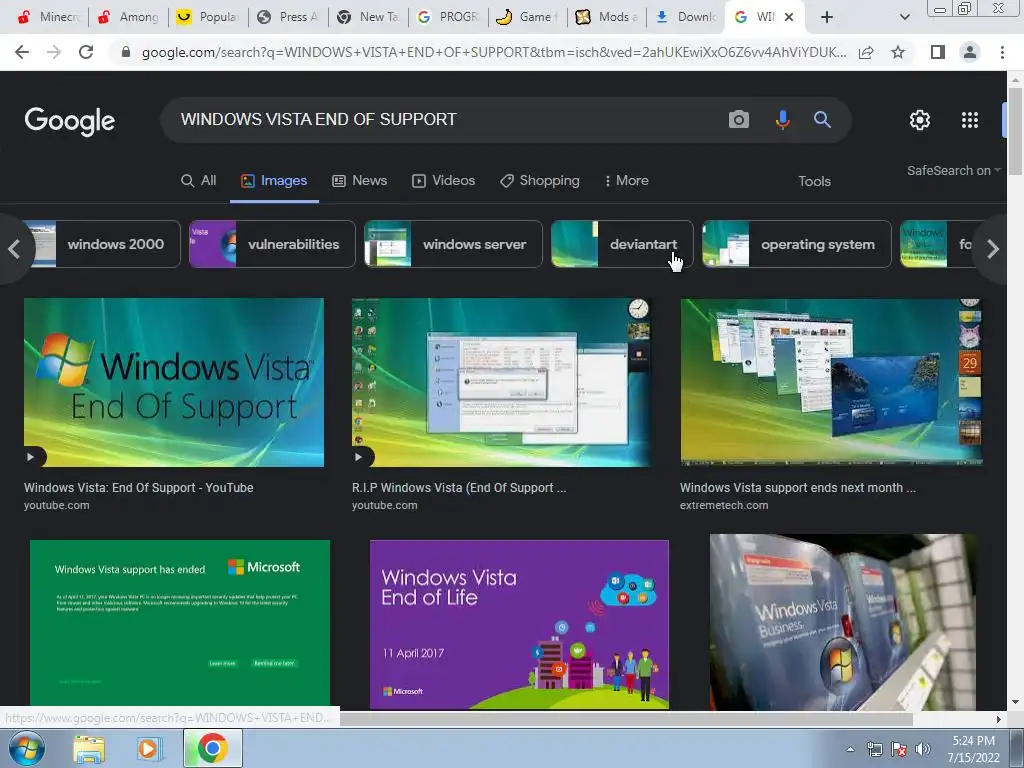Bookmark page with the star icon
The height and width of the screenshot is (768, 1024).
898,52
